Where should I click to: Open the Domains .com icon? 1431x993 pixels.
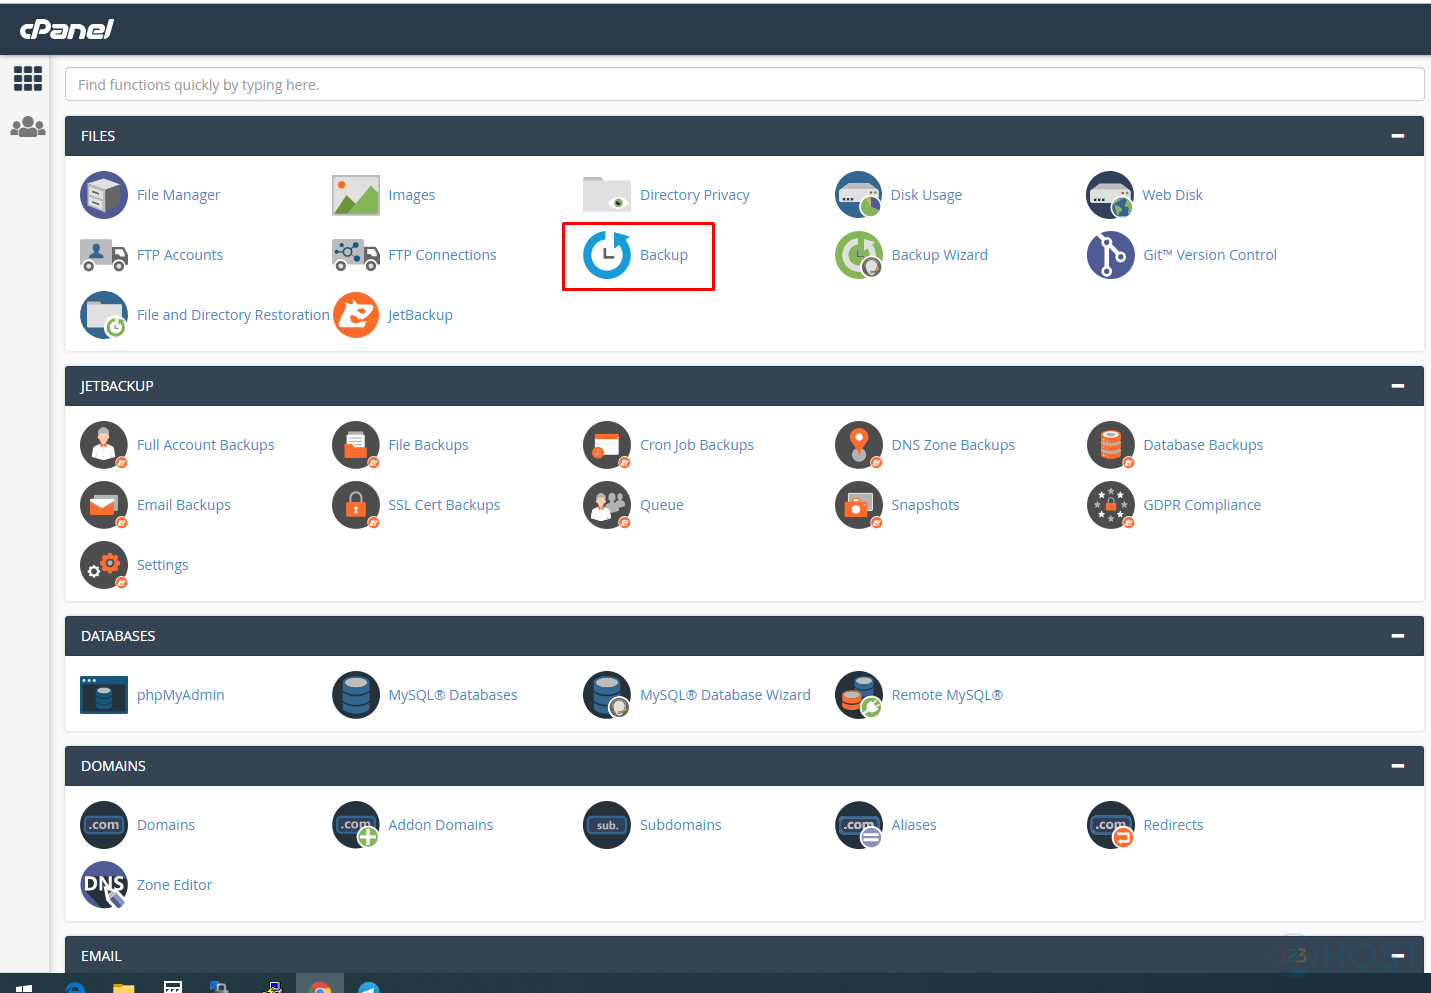[104, 825]
